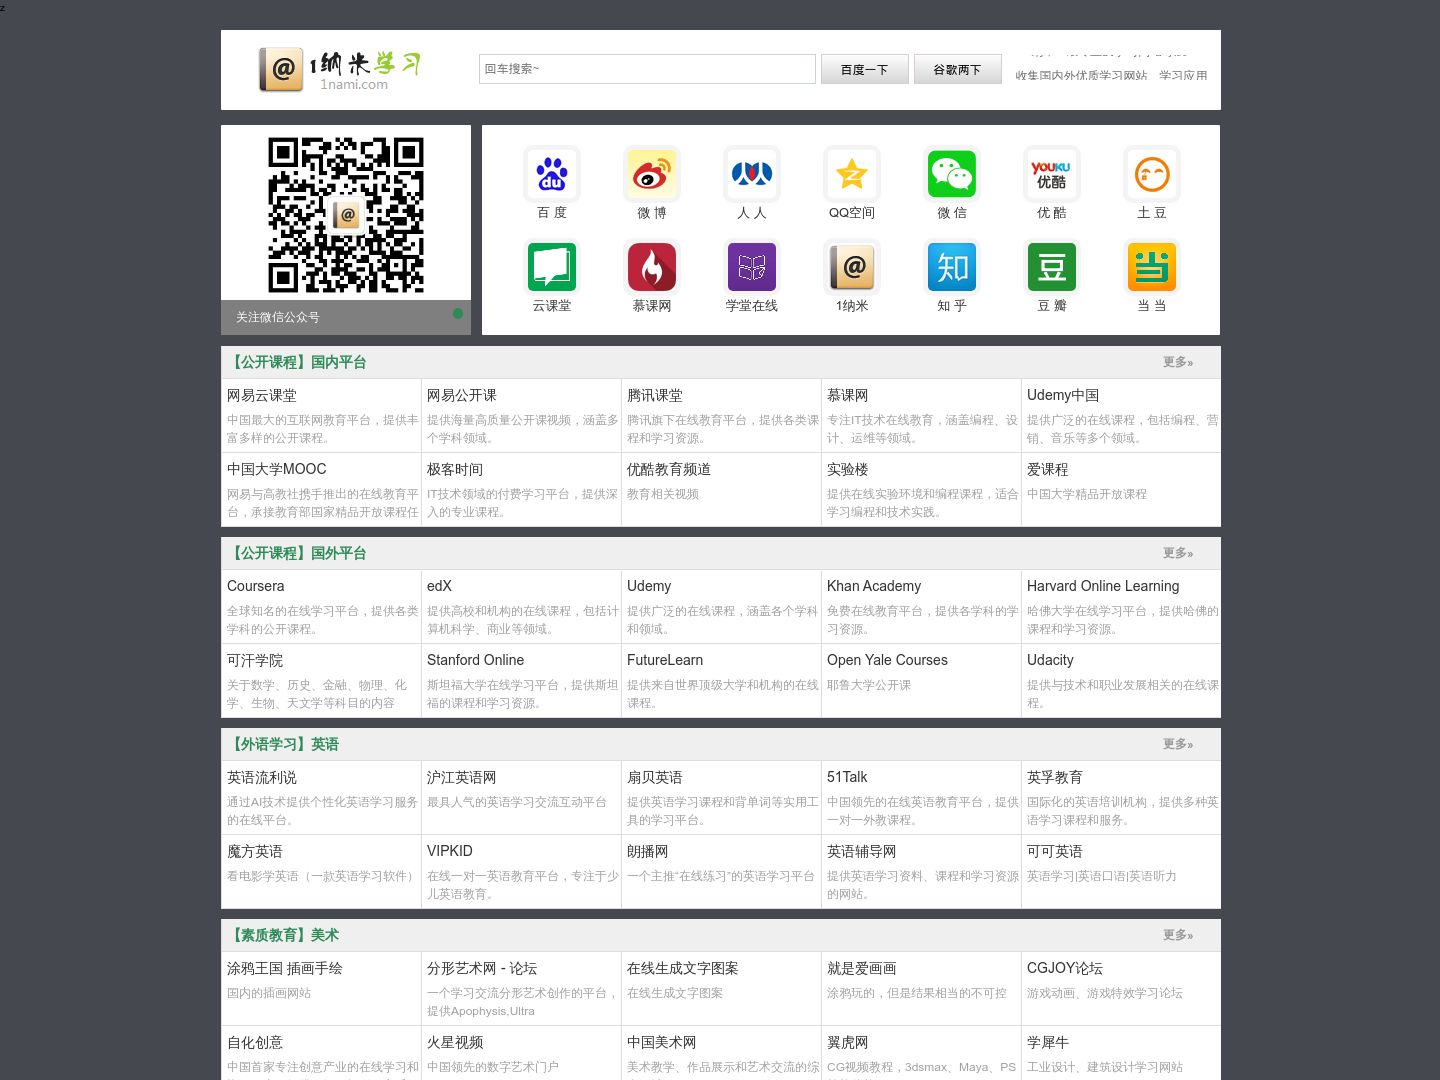This screenshot has width=1440, height=1080.
Task: Visit the Udacity link
Action: click(x=1050, y=660)
